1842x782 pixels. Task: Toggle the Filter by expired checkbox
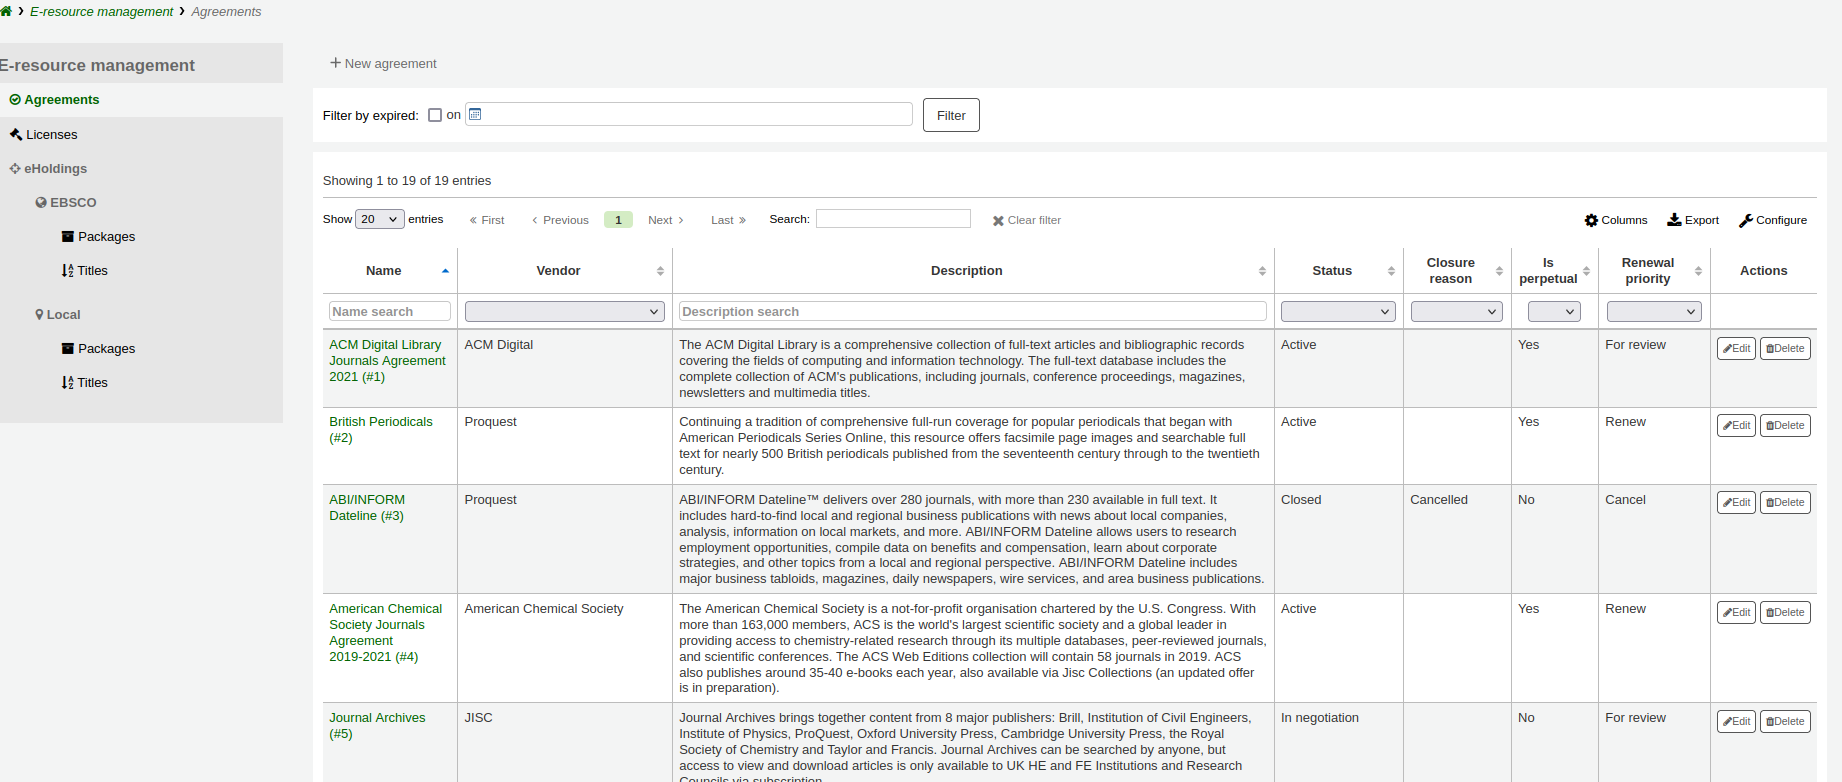pos(435,115)
